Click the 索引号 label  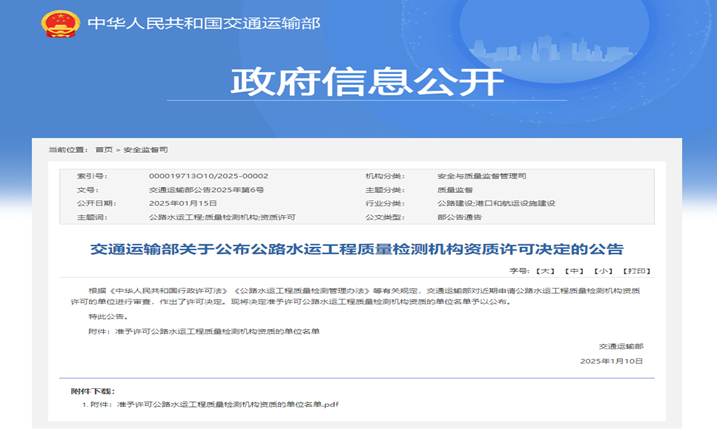click(92, 176)
